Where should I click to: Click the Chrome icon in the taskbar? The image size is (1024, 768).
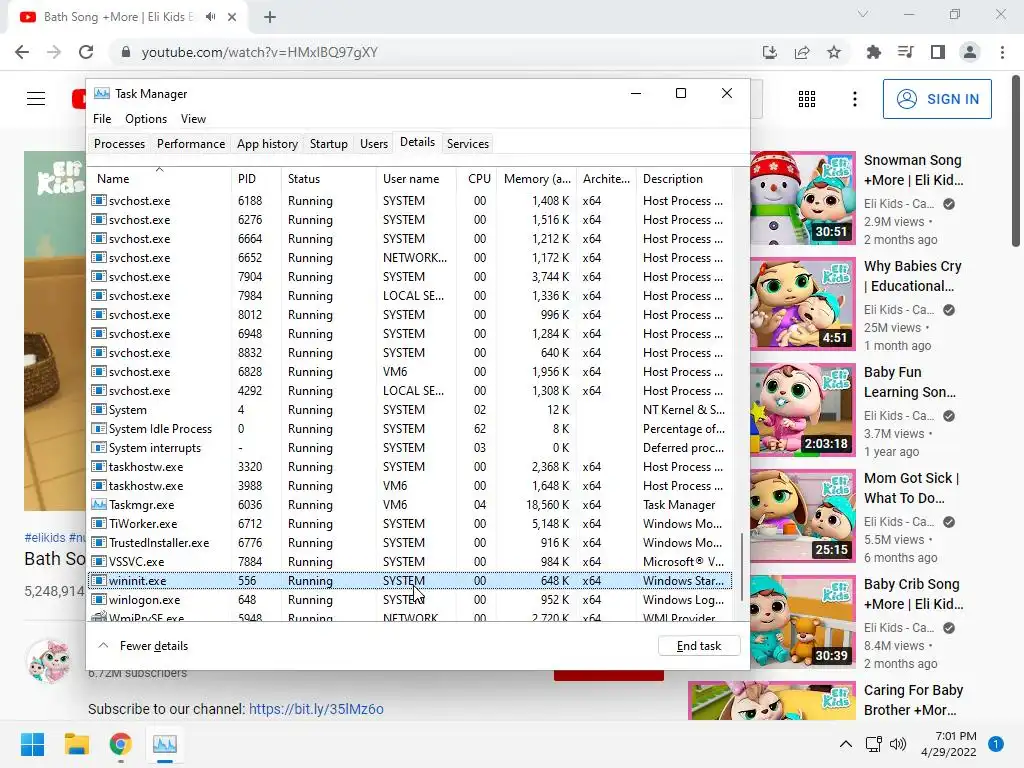coord(120,744)
